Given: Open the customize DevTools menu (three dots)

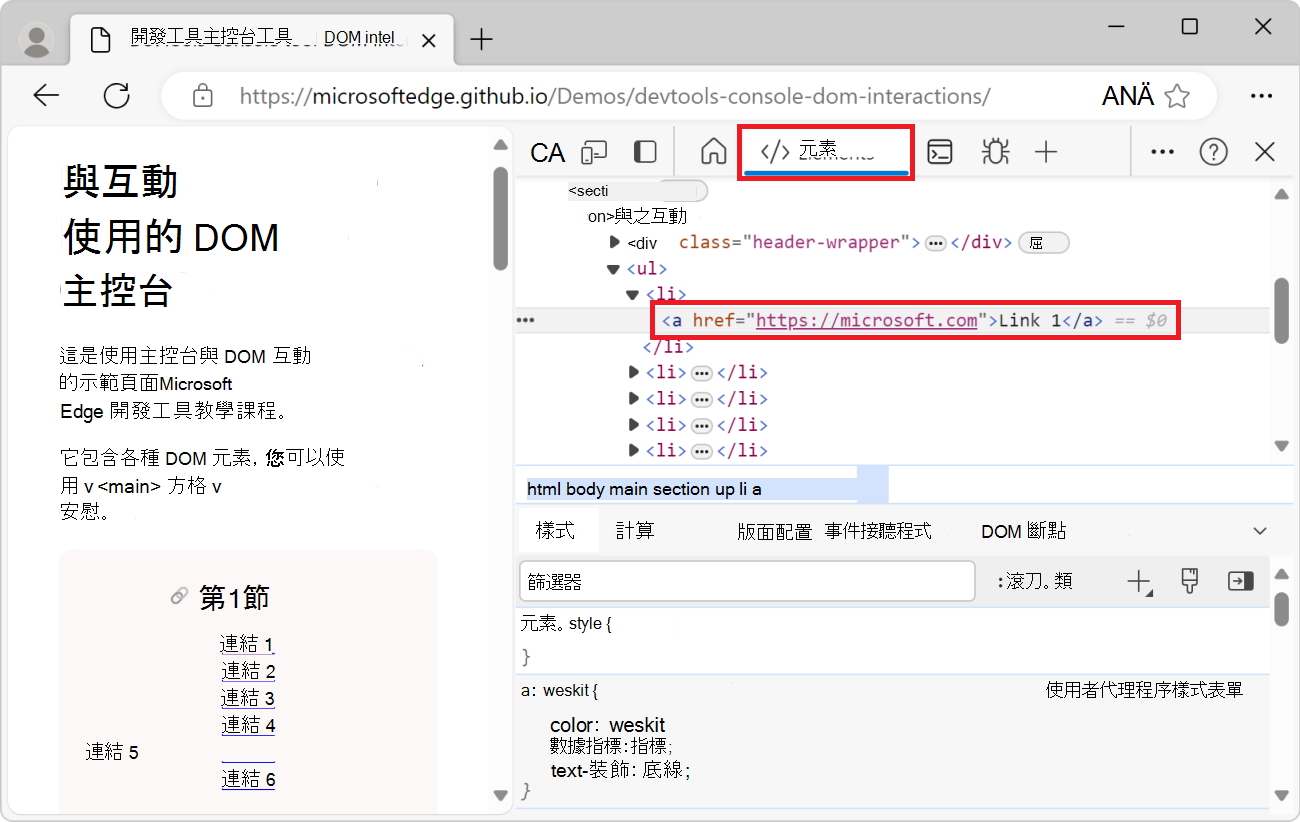Looking at the screenshot, I should (1162, 151).
